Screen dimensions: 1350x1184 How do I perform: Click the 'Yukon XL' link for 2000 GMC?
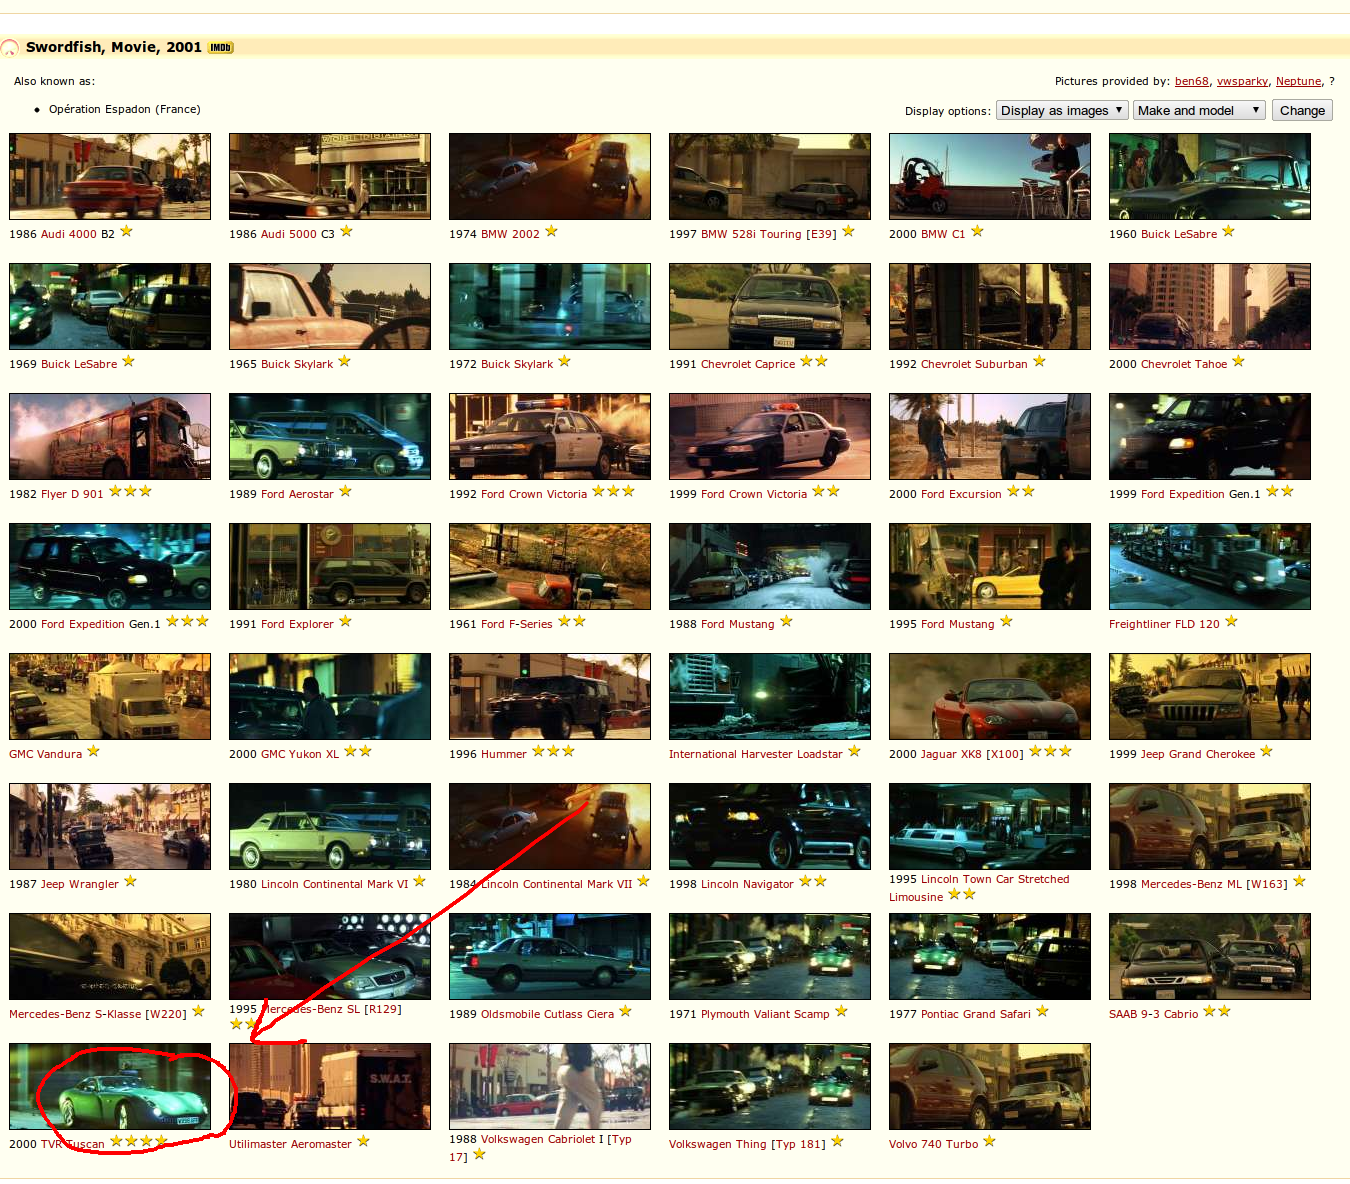pyautogui.click(x=314, y=754)
